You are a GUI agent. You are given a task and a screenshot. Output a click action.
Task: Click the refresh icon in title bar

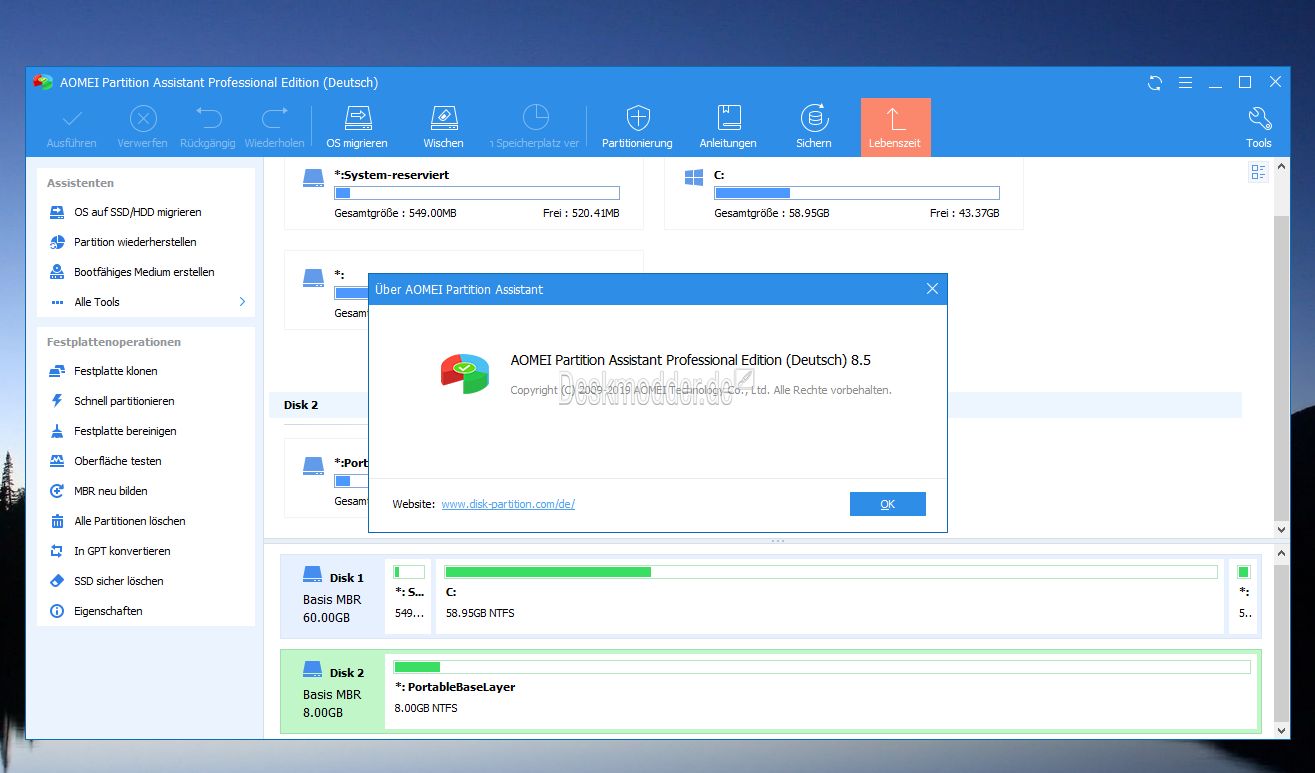point(1155,83)
